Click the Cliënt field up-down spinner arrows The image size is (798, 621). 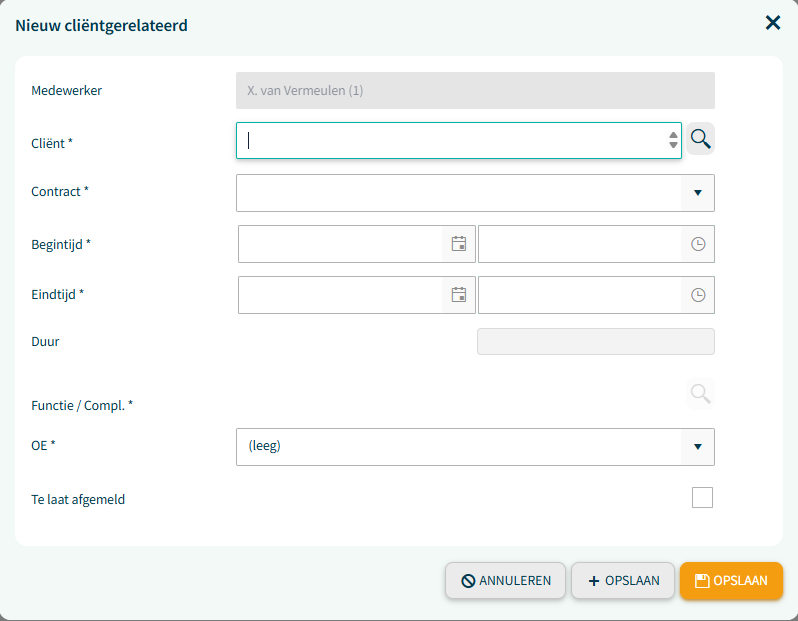[673, 140]
